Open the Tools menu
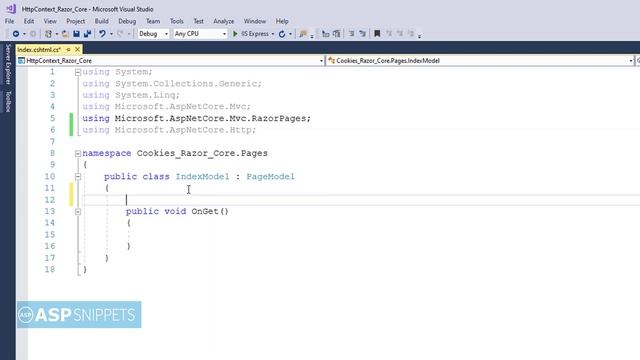 click(176, 21)
